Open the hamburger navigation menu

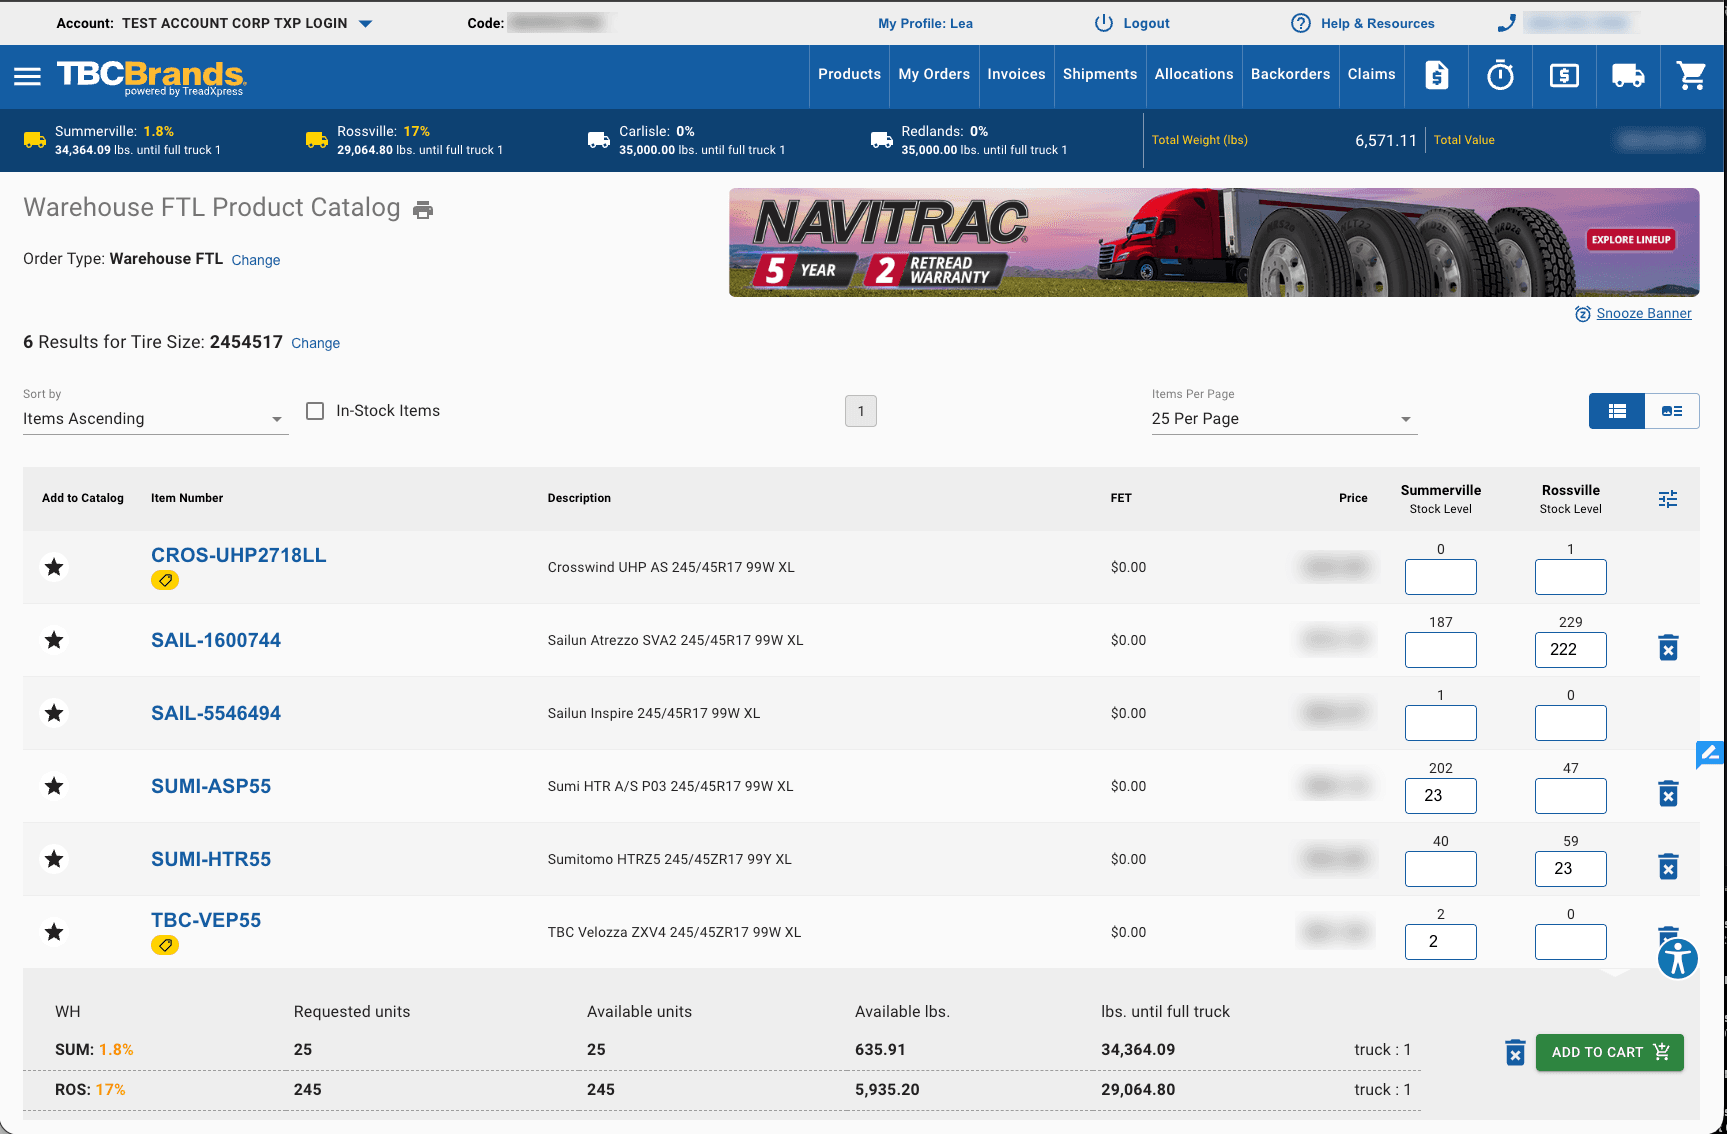(27, 76)
